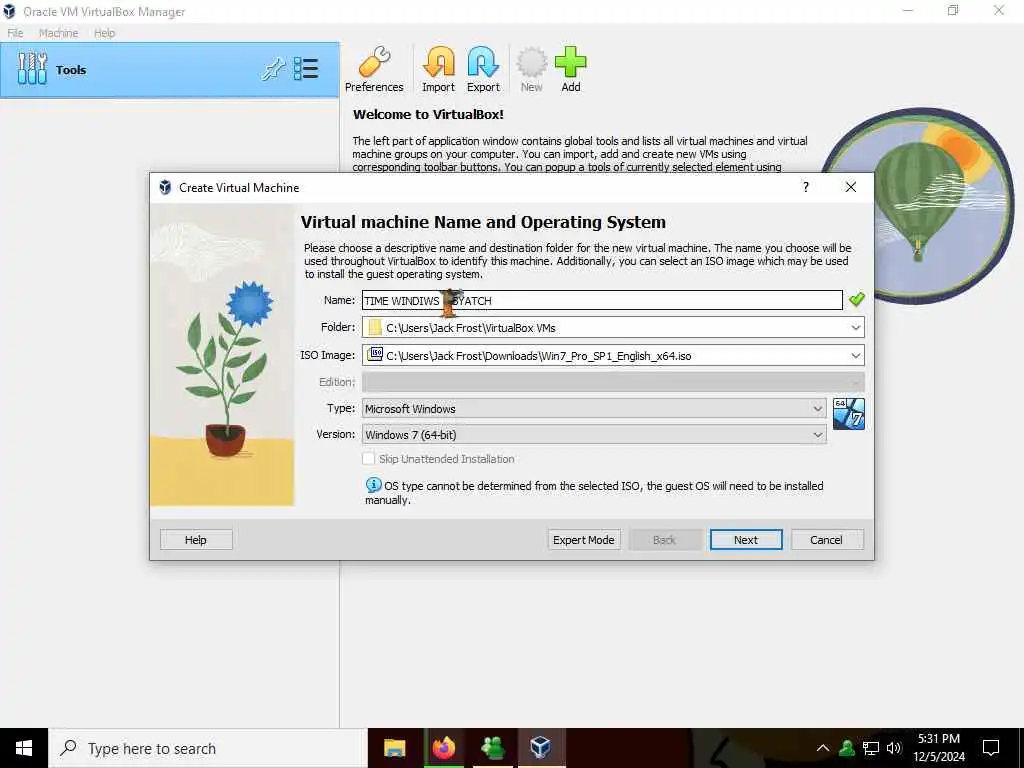The width and height of the screenshot is (1024, 768).
Task: Open the Help menu in the menu bar
Action: [x=104, y=33]
